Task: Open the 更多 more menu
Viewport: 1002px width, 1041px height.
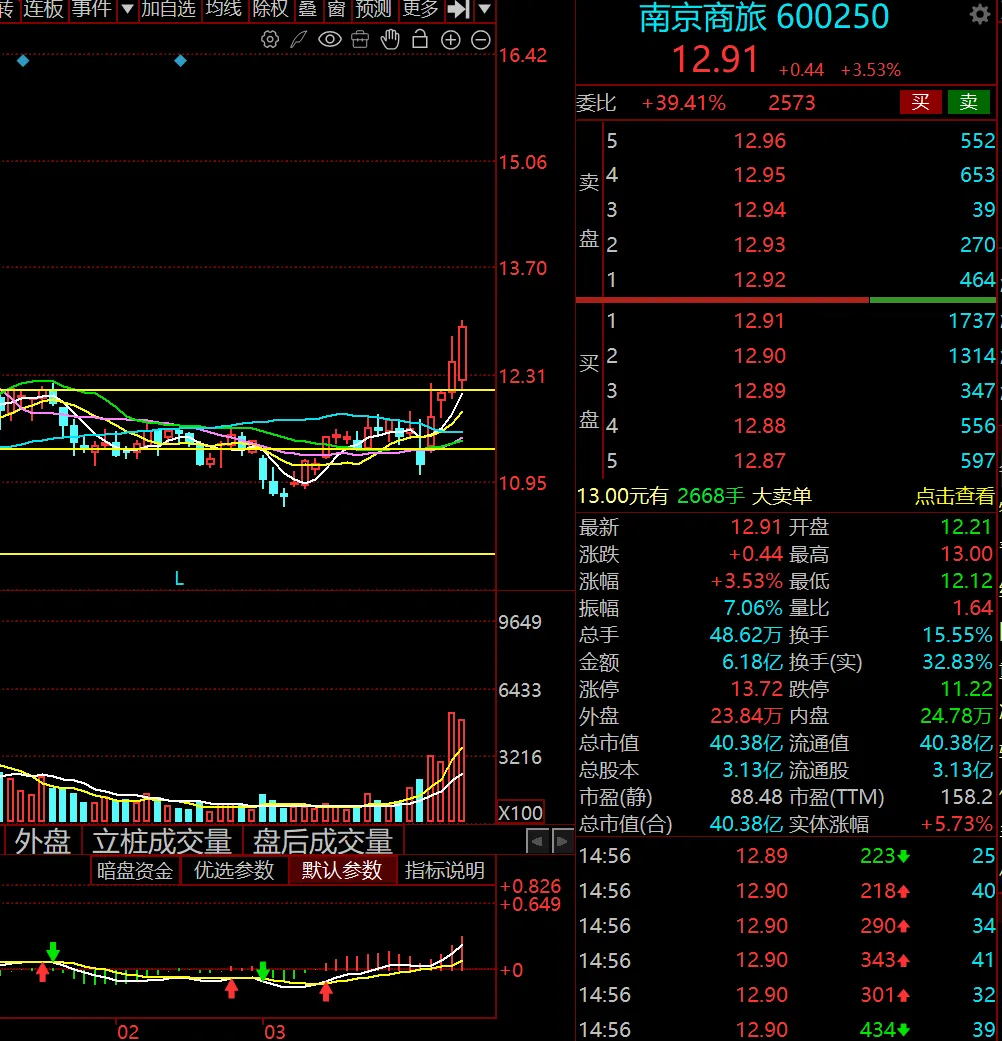Action: point(420,9)
